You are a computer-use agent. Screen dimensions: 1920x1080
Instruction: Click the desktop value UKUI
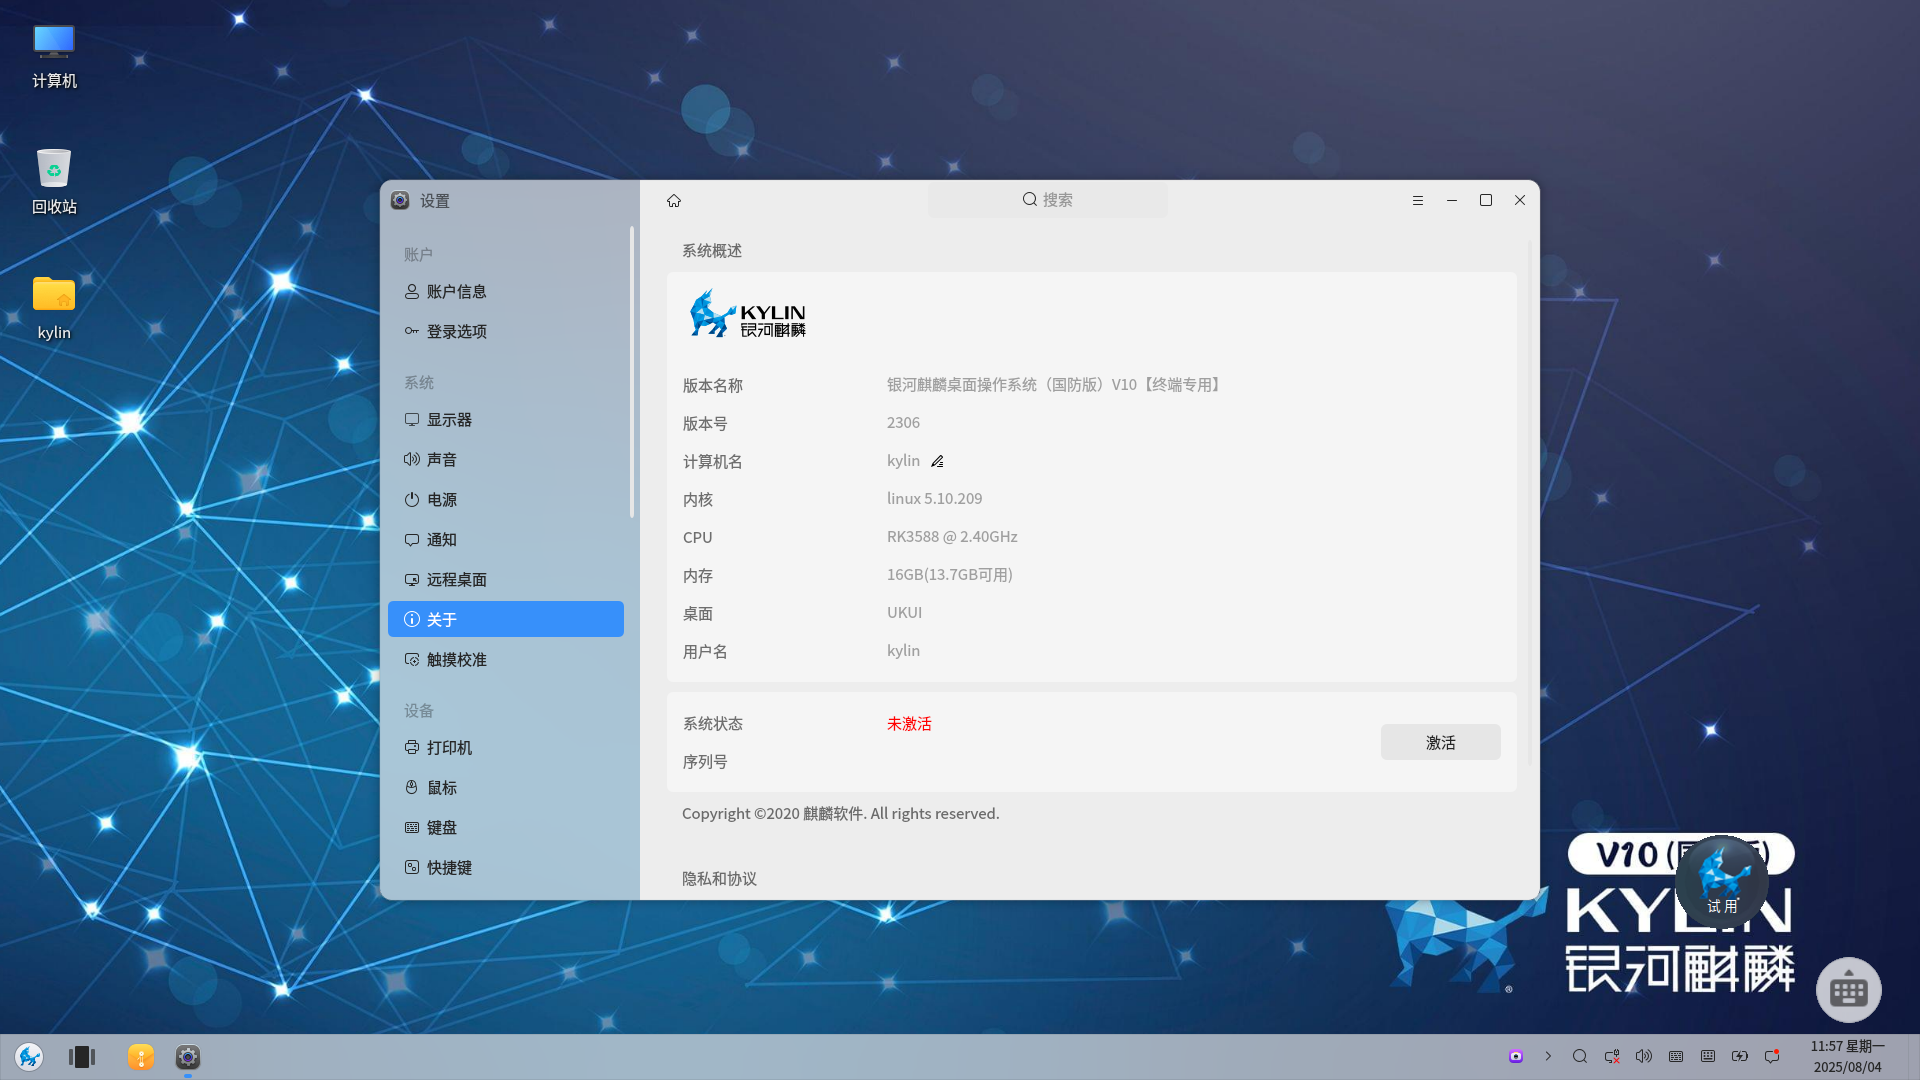(904, 612)
